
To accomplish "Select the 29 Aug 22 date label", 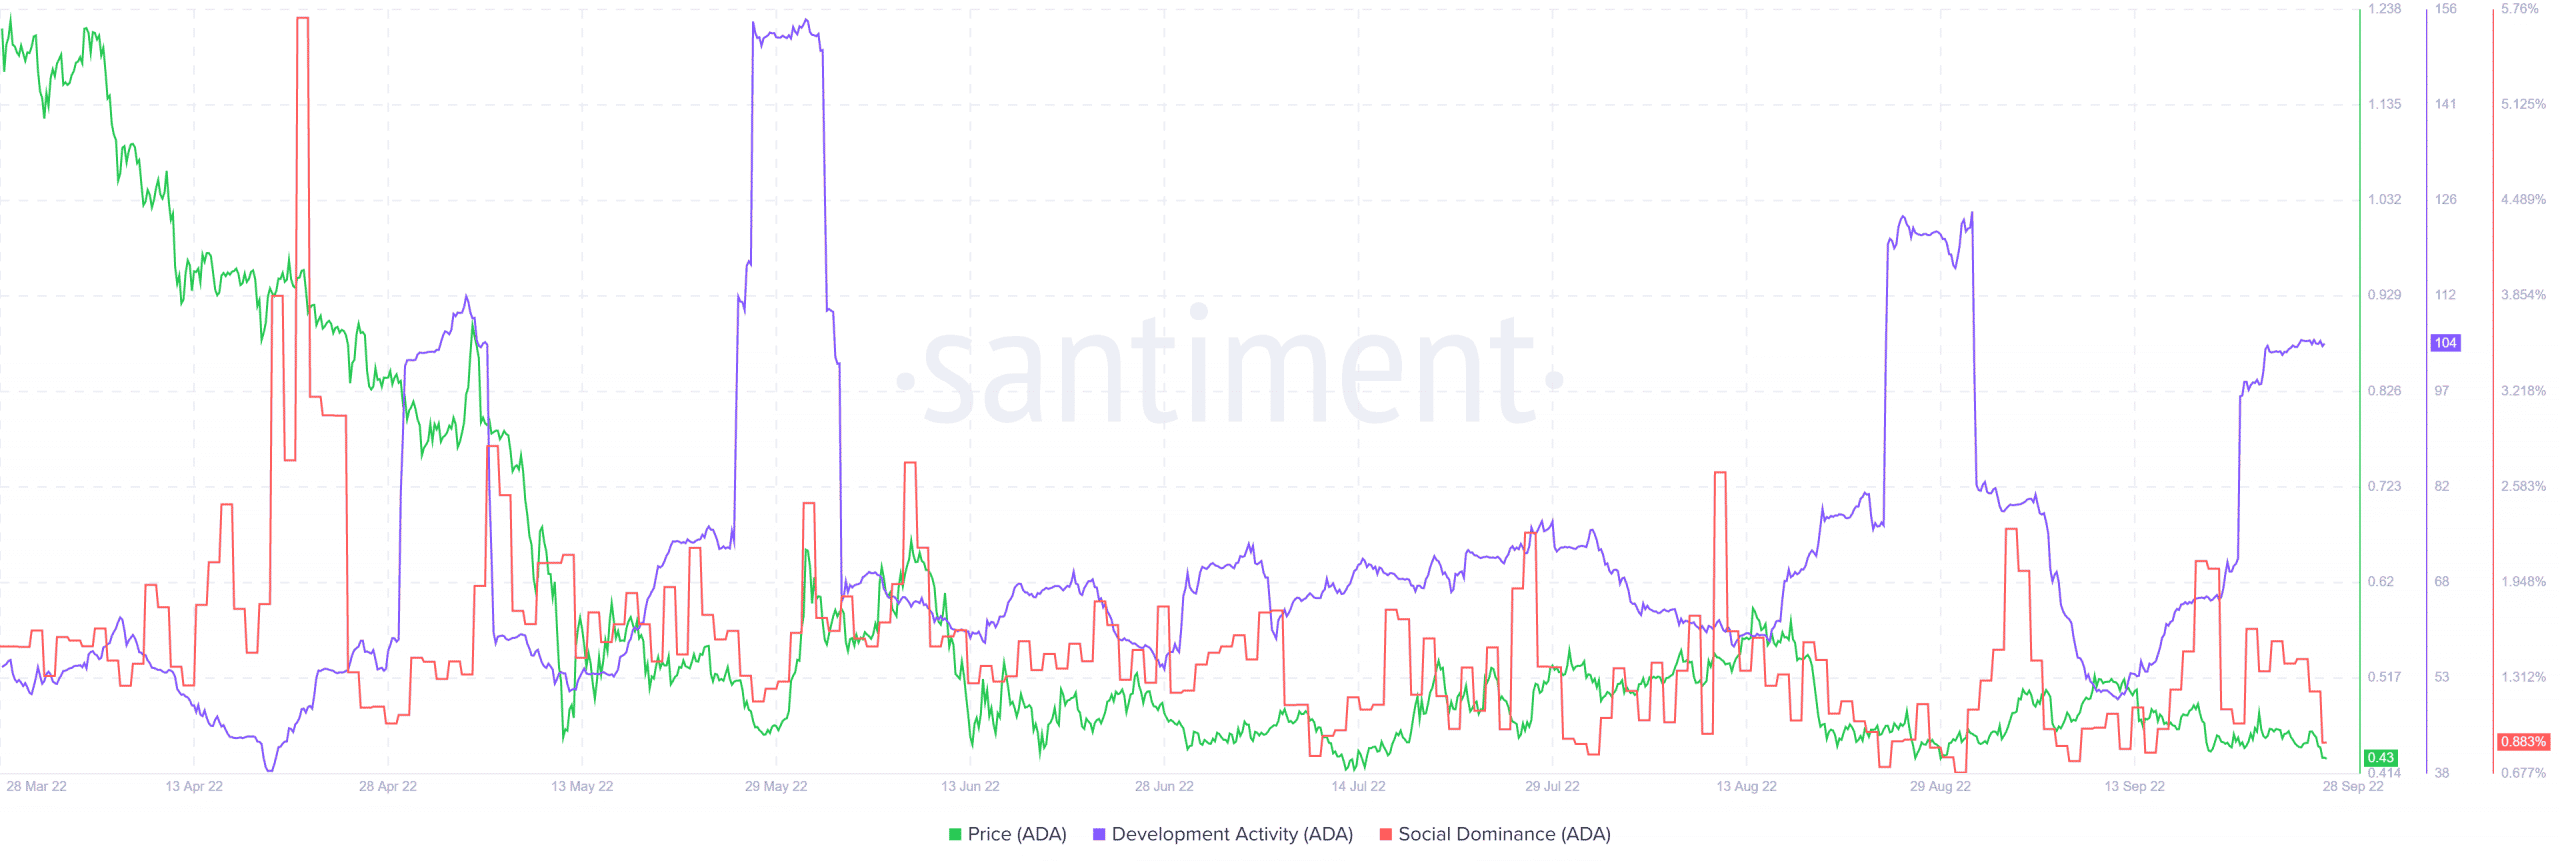I will point(1940,787).
